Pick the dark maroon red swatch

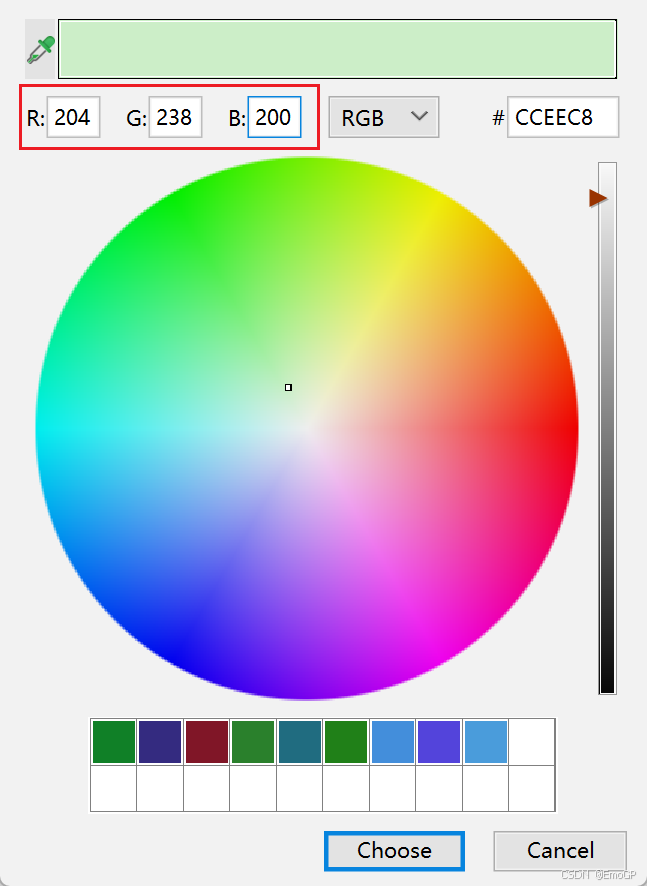click(206, 742)
